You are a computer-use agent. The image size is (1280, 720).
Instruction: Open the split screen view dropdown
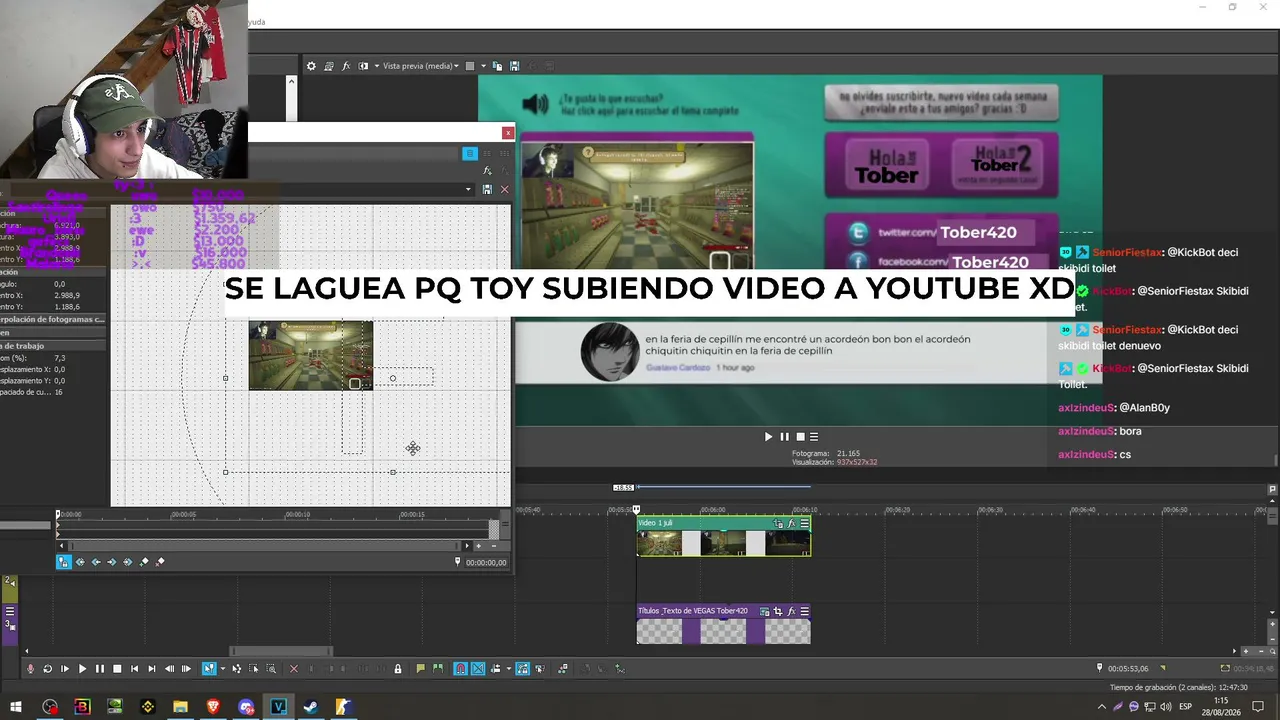click(x=376, y=66)
